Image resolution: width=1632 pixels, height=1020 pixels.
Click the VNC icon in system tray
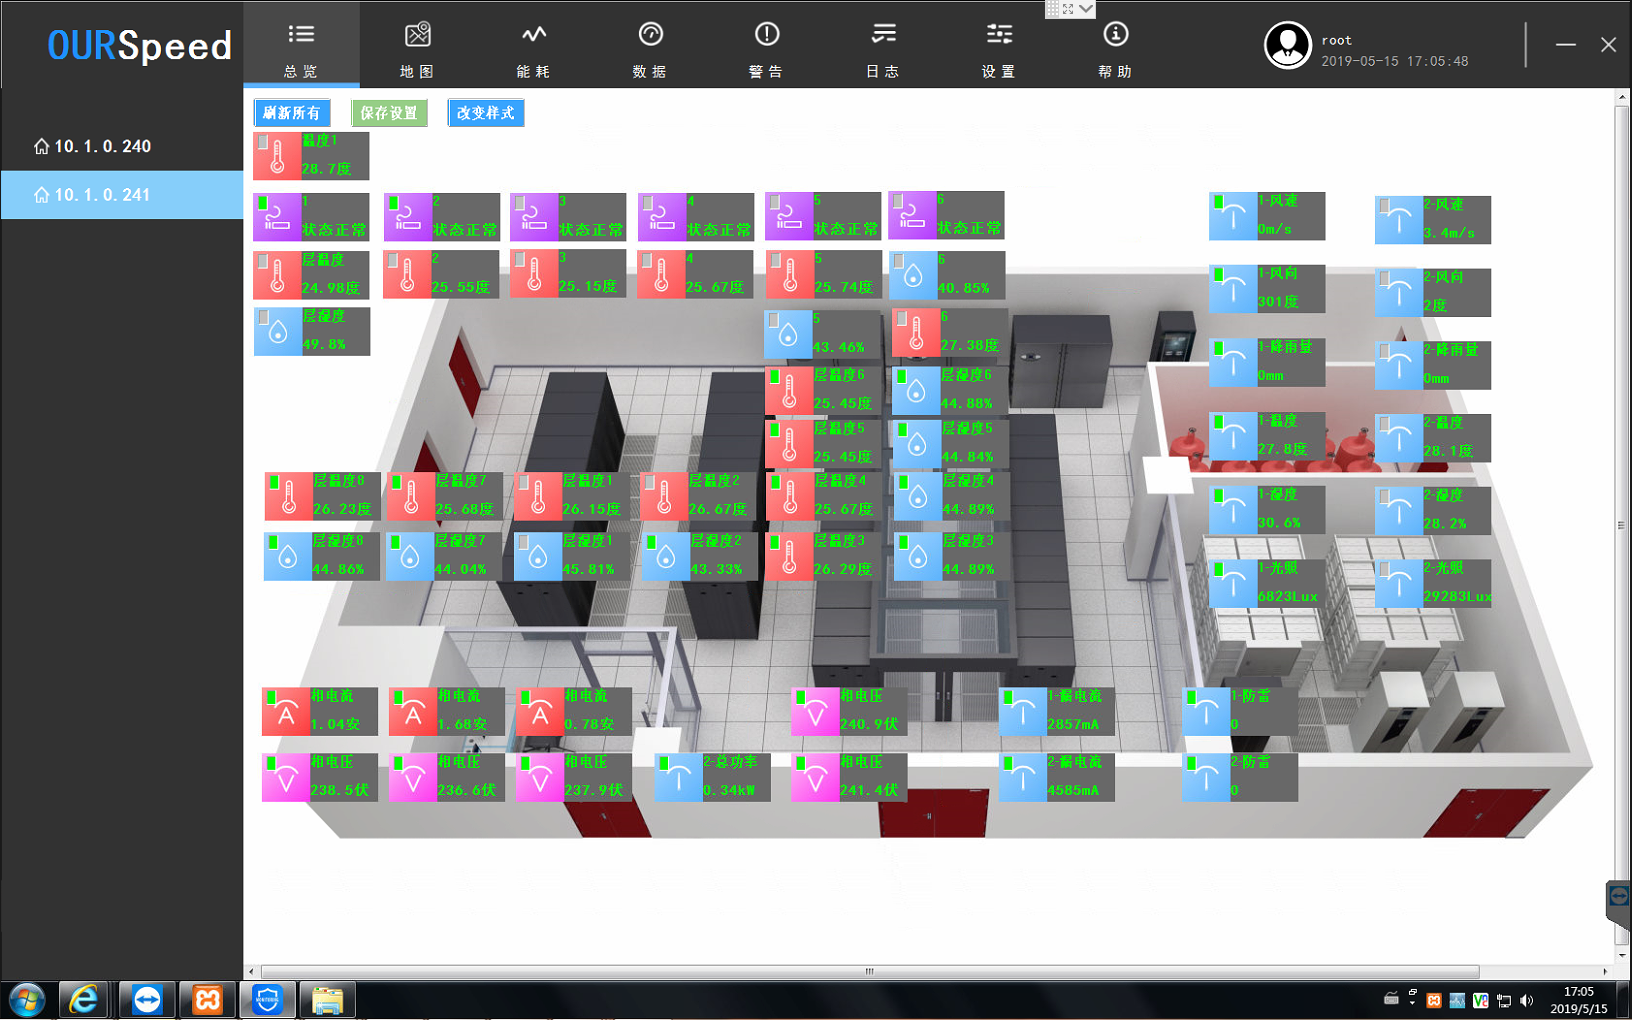tap(1480, 1000)
